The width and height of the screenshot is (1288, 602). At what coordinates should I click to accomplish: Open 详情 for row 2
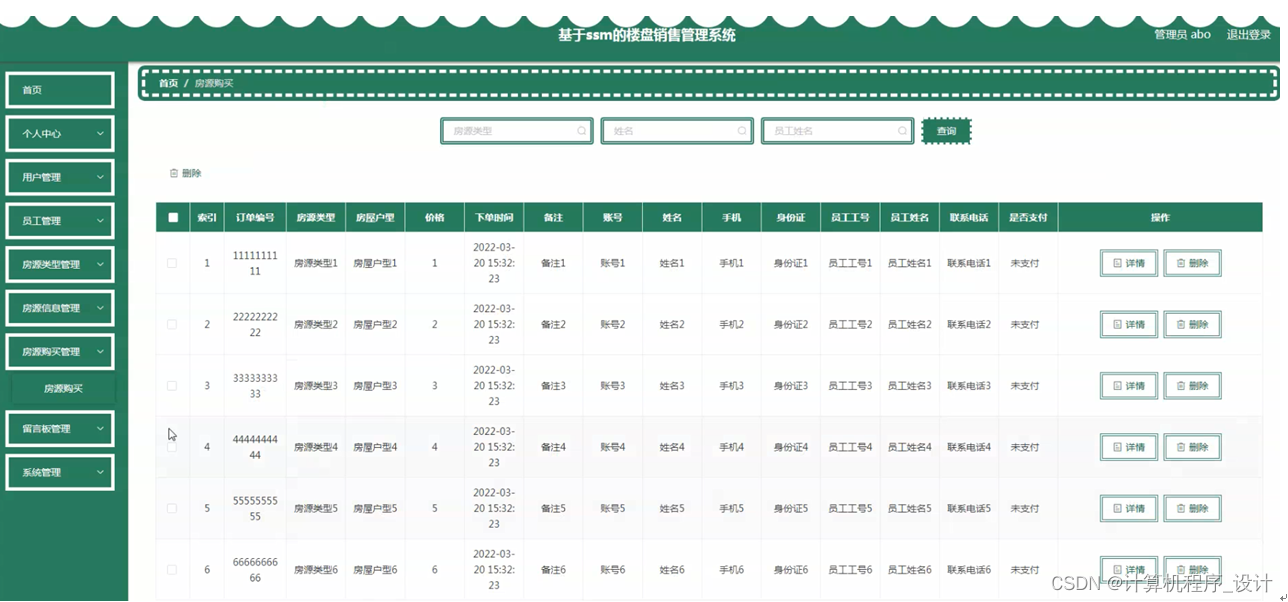1129,324
